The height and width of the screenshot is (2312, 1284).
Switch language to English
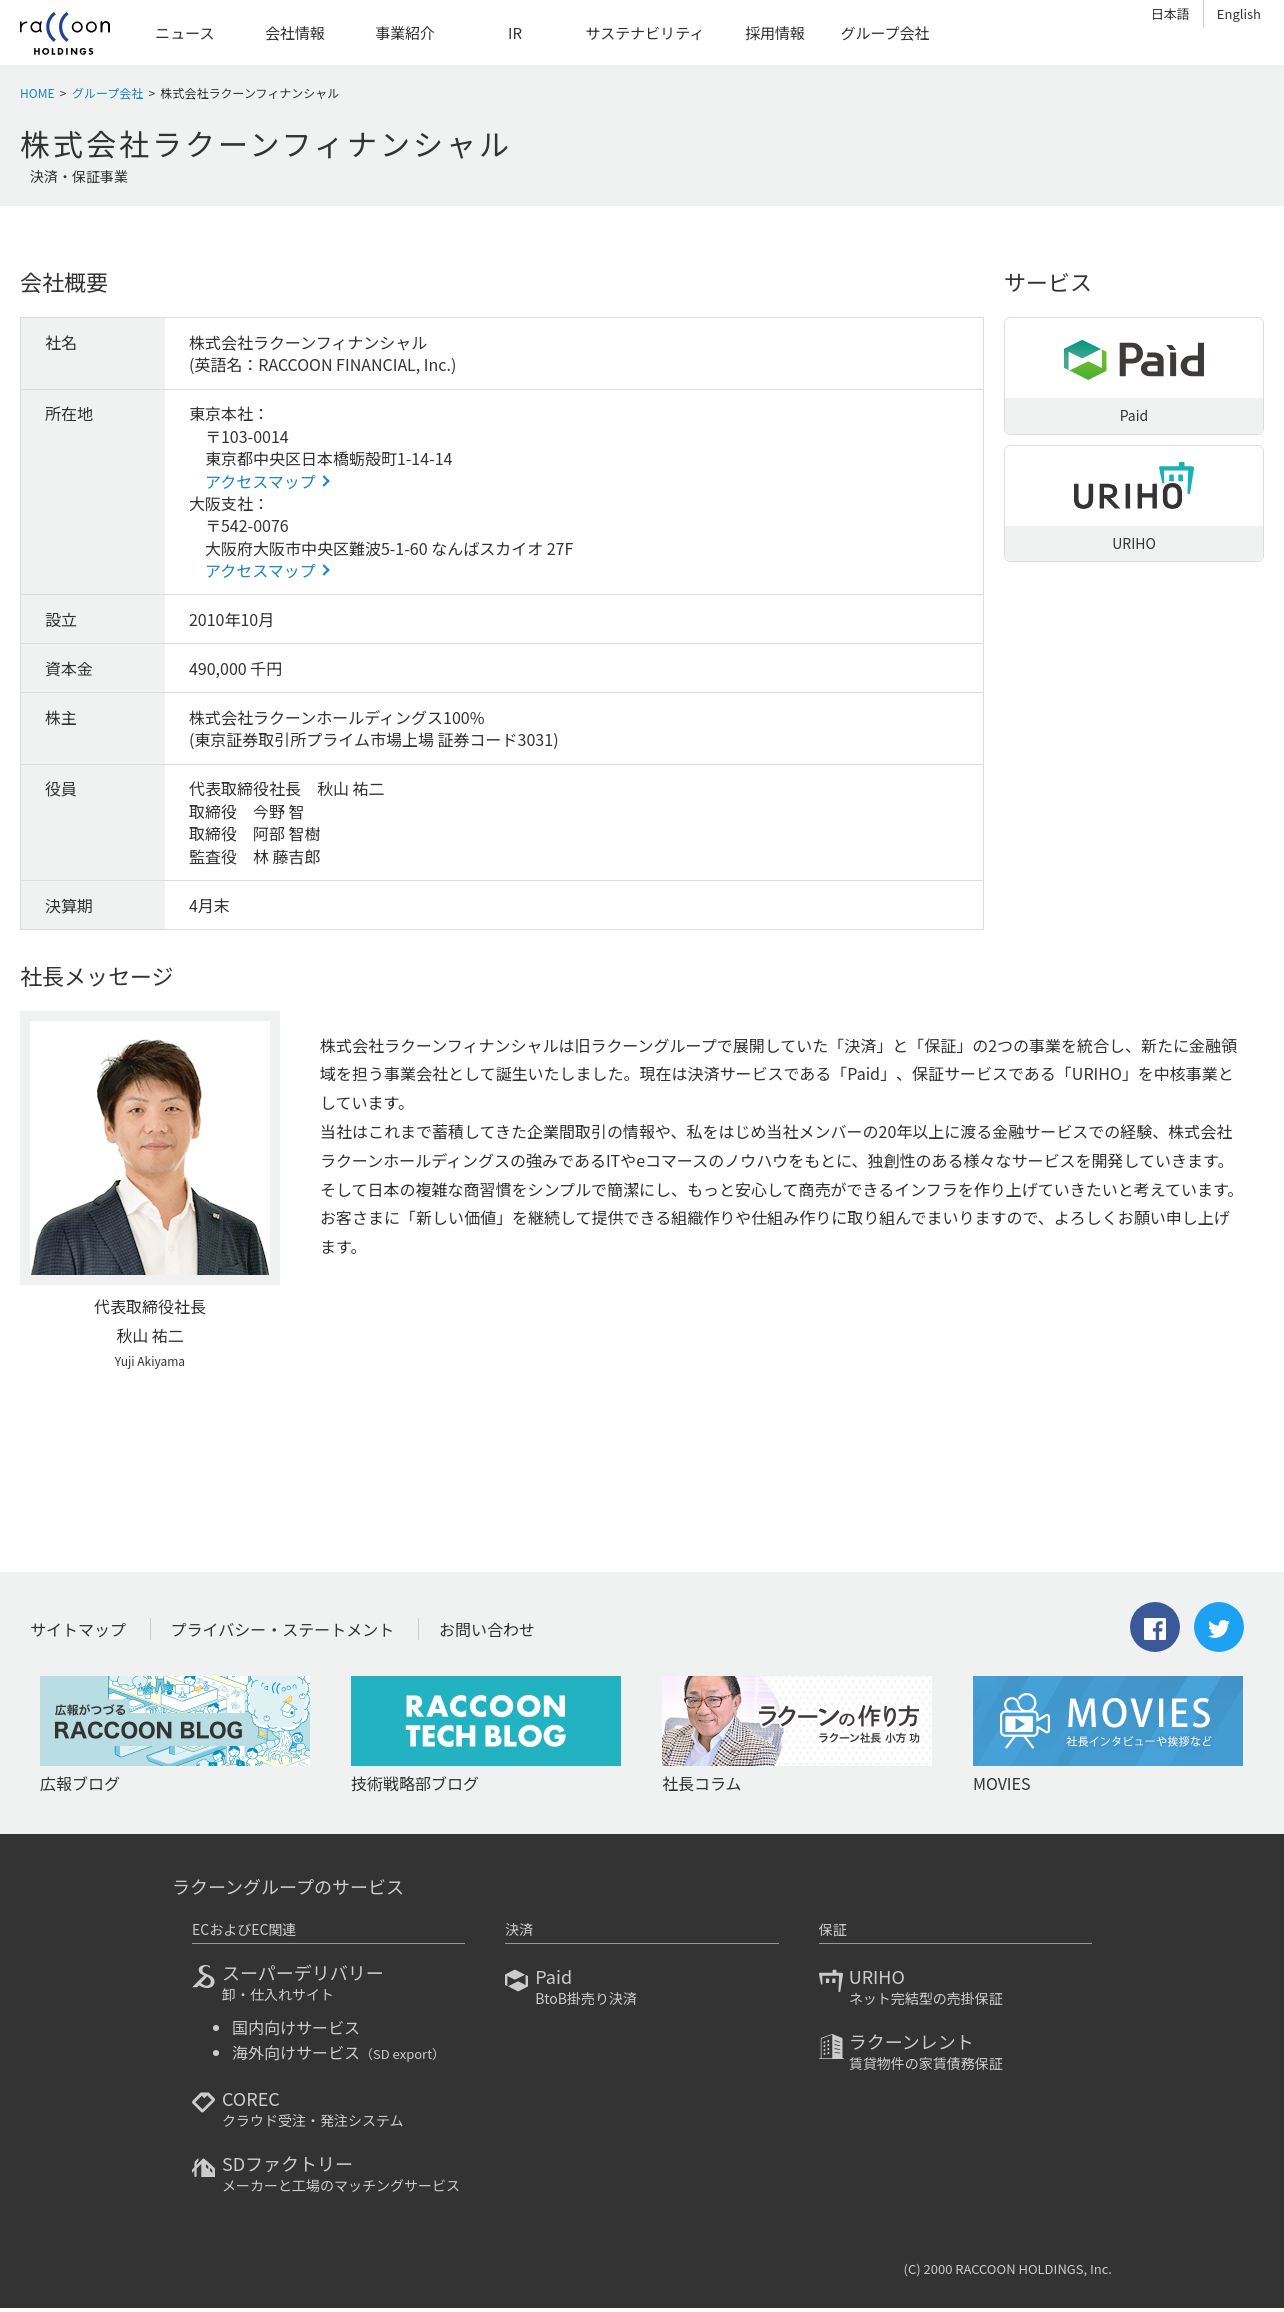1239,14
